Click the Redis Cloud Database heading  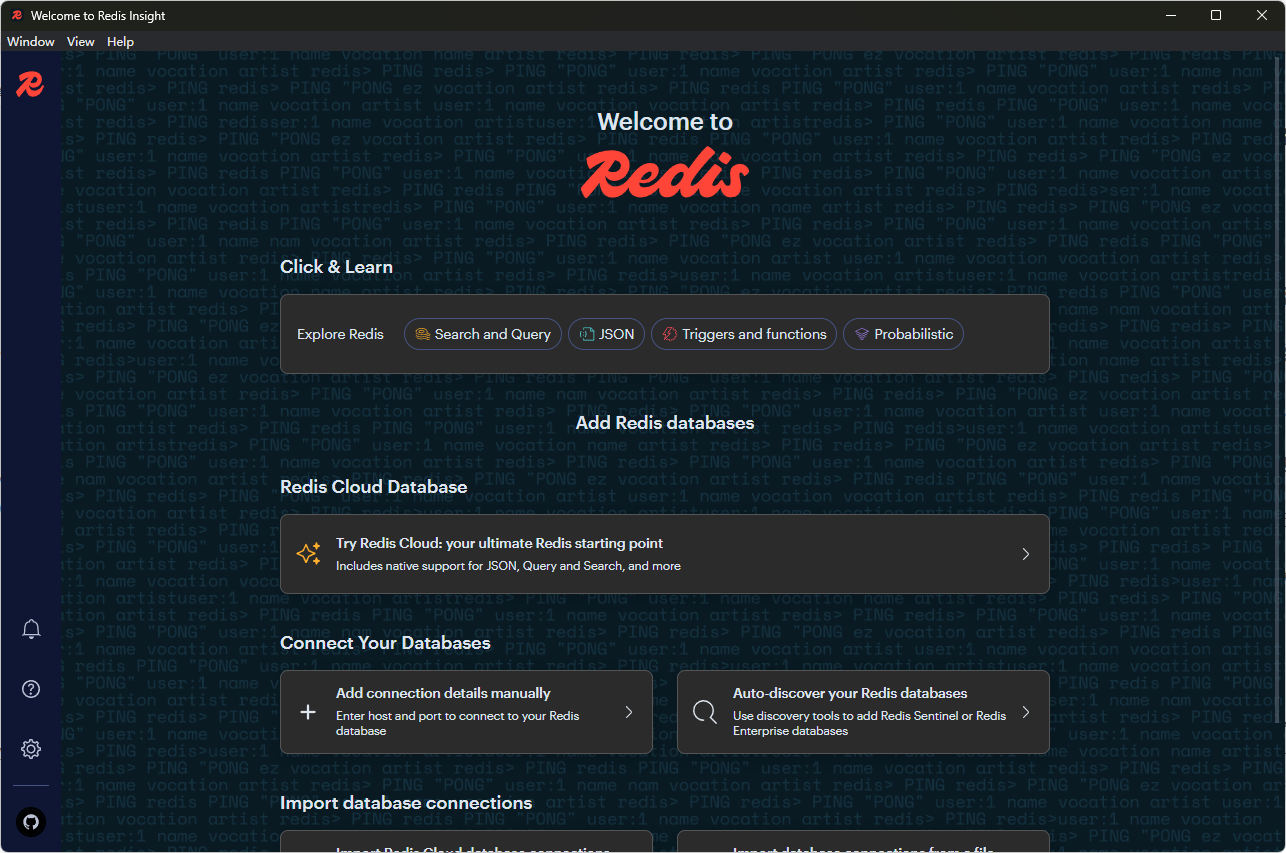click(373, 487)
